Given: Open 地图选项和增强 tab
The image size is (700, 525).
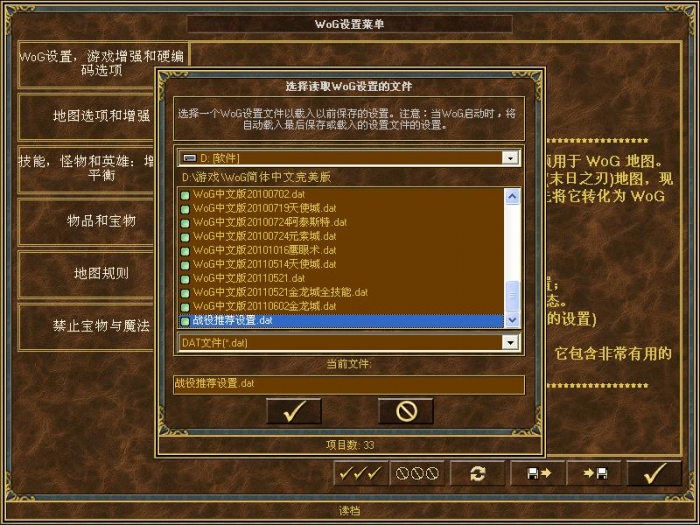Looking at the screenshot, I should click(87, 116).
